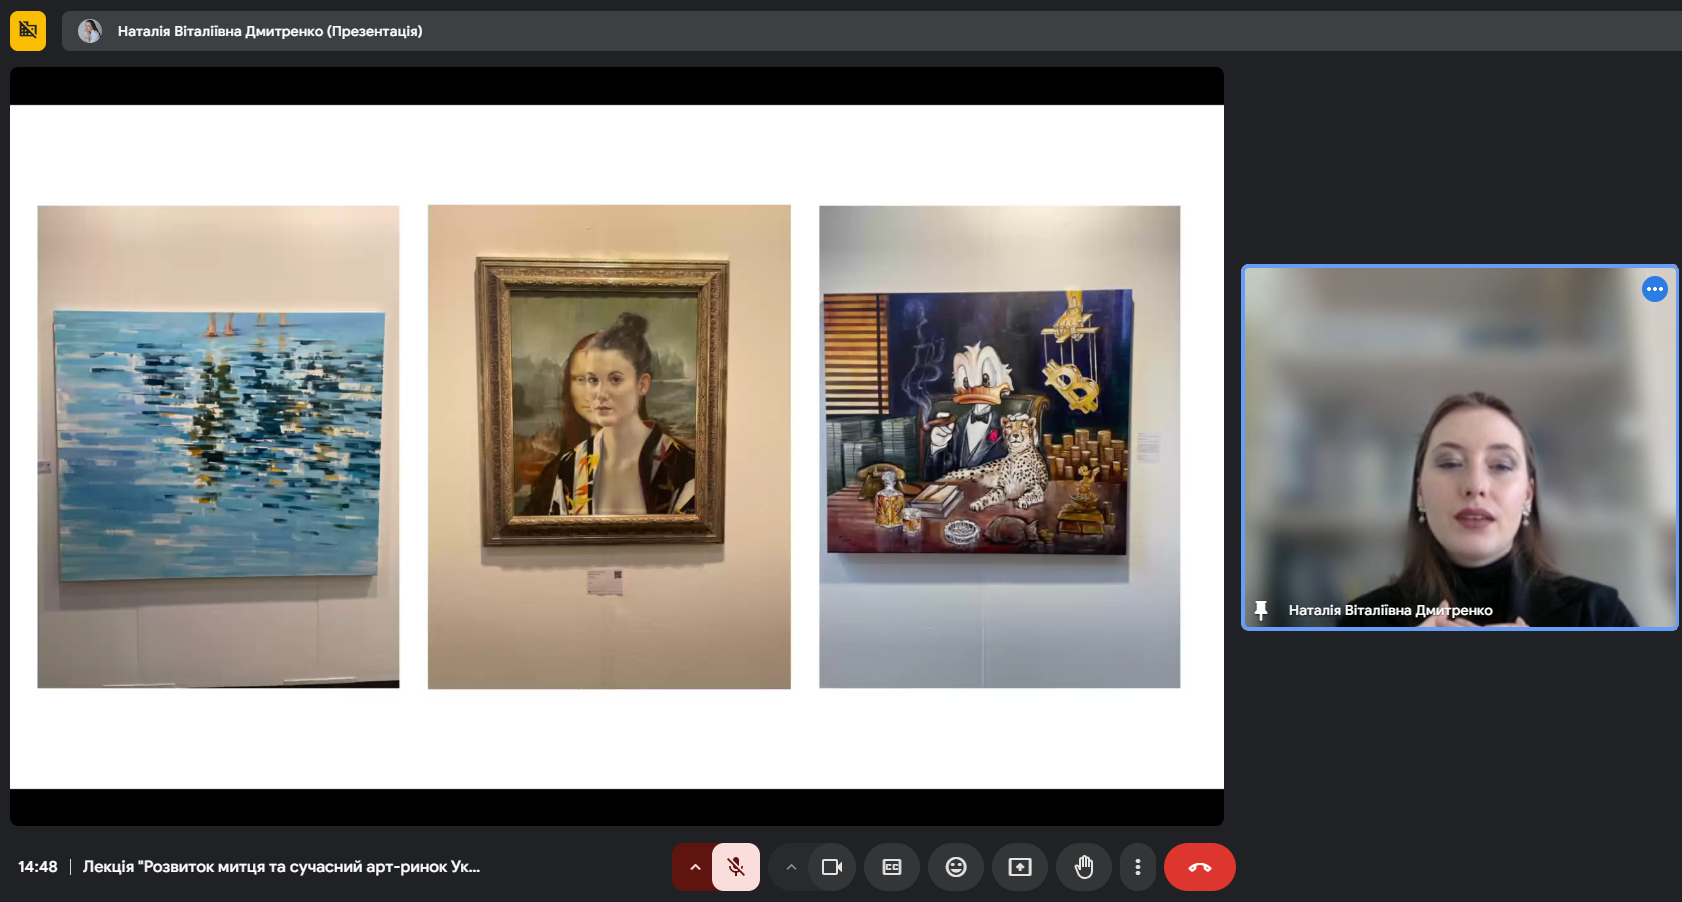The image size is (1682, 902).
Task: Click lecture title 'Лекція "Розвиток митця...'
Action: pos(281,867)
